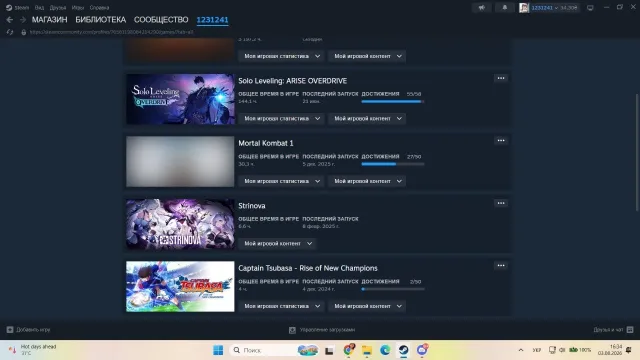This screenshot has width=640, height=360.
Task: Click the downloads icon next to Управление загрузками
Action: (x=292, y=330)
